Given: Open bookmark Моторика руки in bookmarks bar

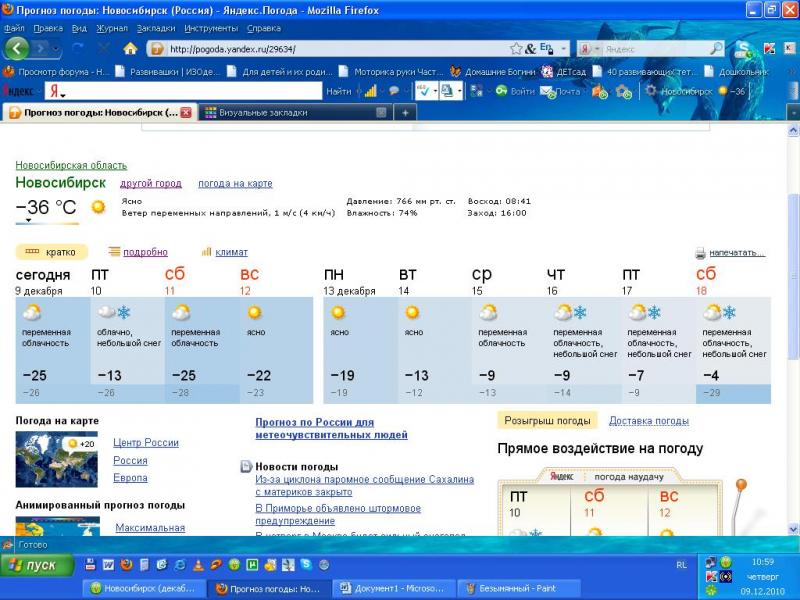Looking at the screenshot, I should (x=390, y=72).
